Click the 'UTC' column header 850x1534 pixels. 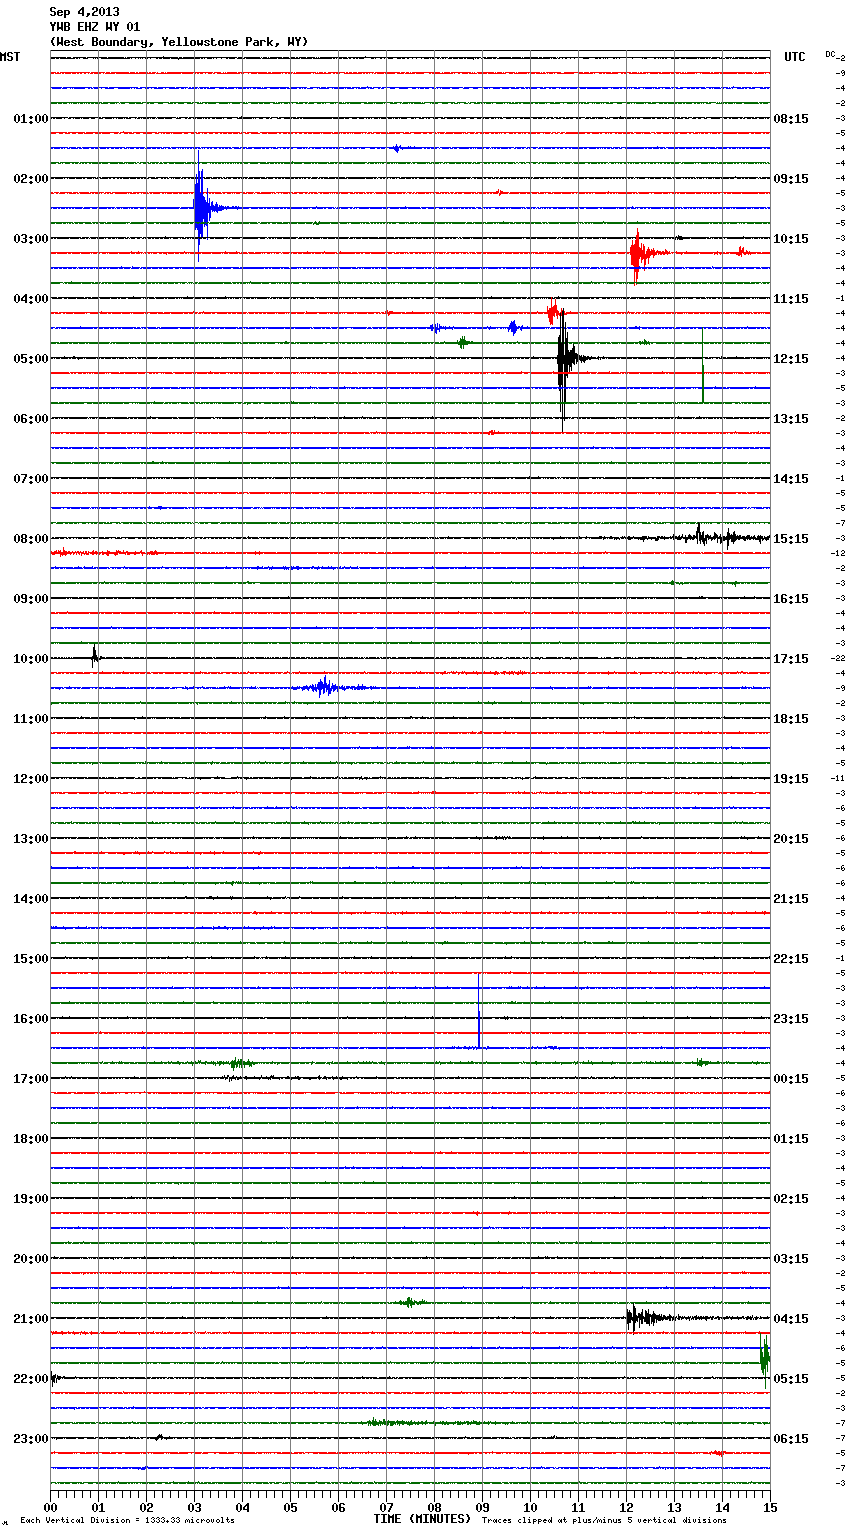pos(795,57)
